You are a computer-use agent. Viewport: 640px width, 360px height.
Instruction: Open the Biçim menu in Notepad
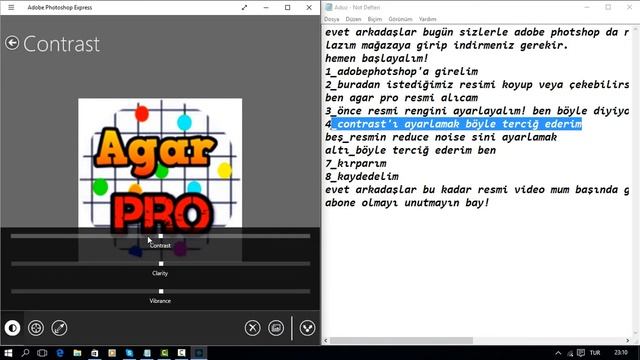click(x=374, y=19)
